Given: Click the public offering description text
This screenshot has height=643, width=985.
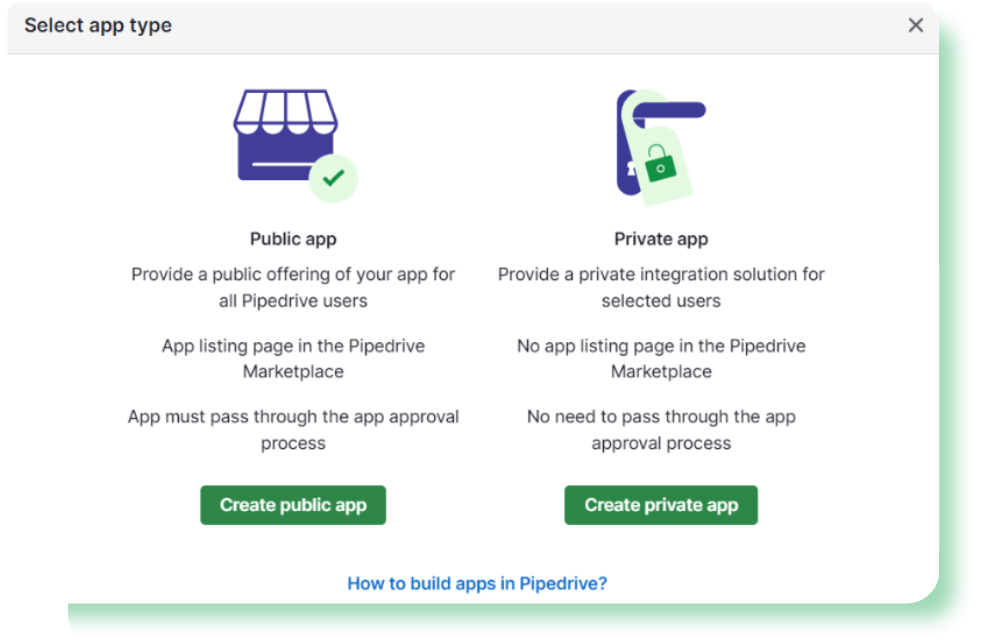Looking at the screenshot, I should [x=293, y=288].
